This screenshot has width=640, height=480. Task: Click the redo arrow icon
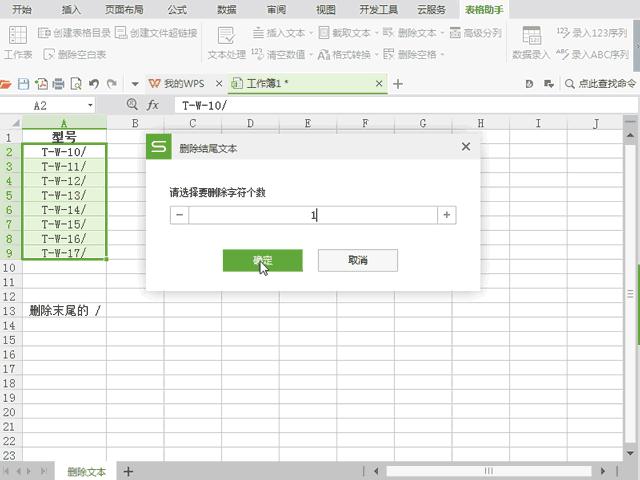(x=111, y=84)
